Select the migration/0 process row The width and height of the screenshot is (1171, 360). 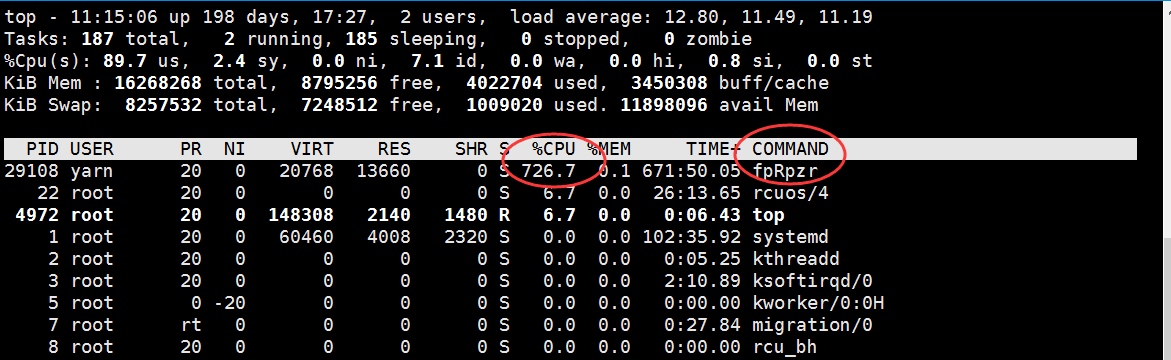tap(571, 325)
